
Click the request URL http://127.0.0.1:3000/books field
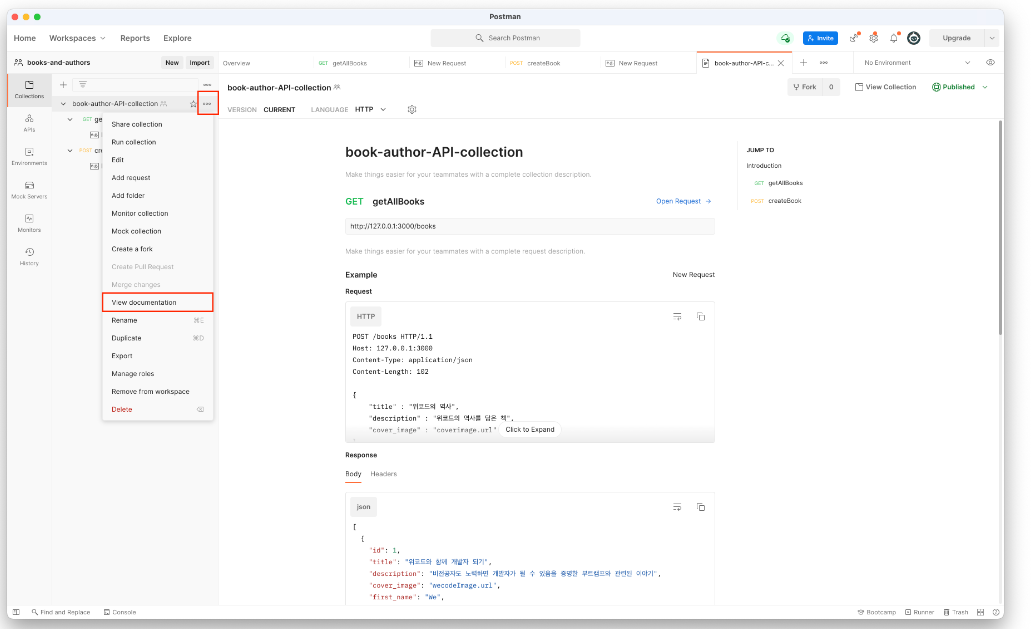coord(530,226)
